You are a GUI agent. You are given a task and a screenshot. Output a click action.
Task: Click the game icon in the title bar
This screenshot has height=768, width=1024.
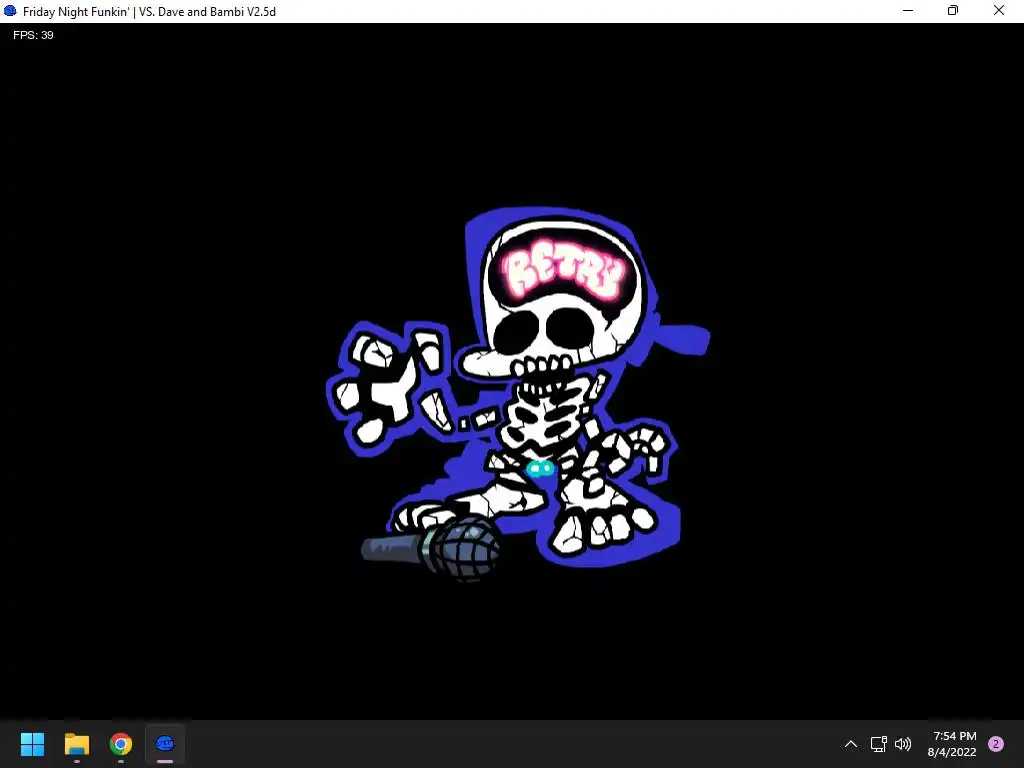point(10,11)
